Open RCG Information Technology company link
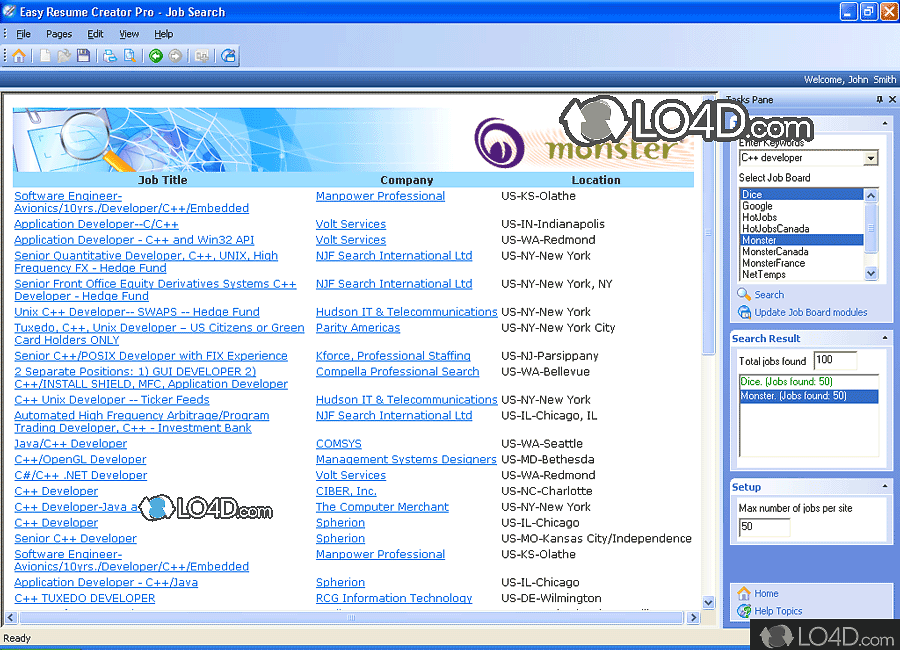 click(394, 598)
